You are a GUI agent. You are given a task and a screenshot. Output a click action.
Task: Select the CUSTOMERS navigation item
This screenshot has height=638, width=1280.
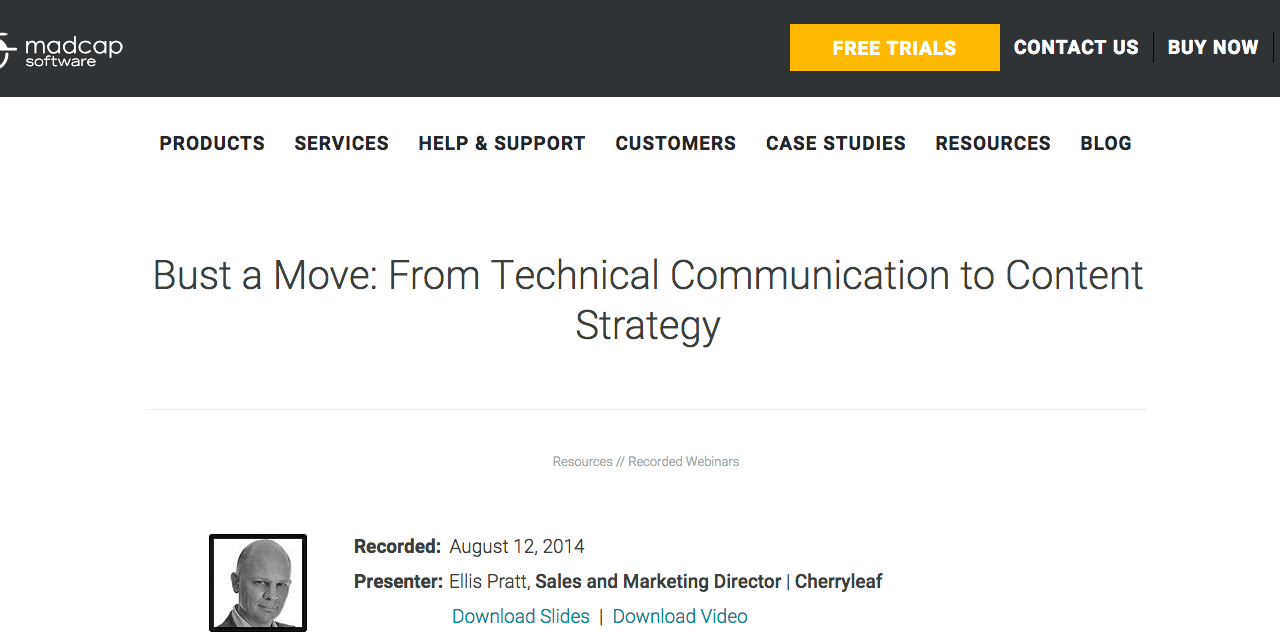point(676,144)
